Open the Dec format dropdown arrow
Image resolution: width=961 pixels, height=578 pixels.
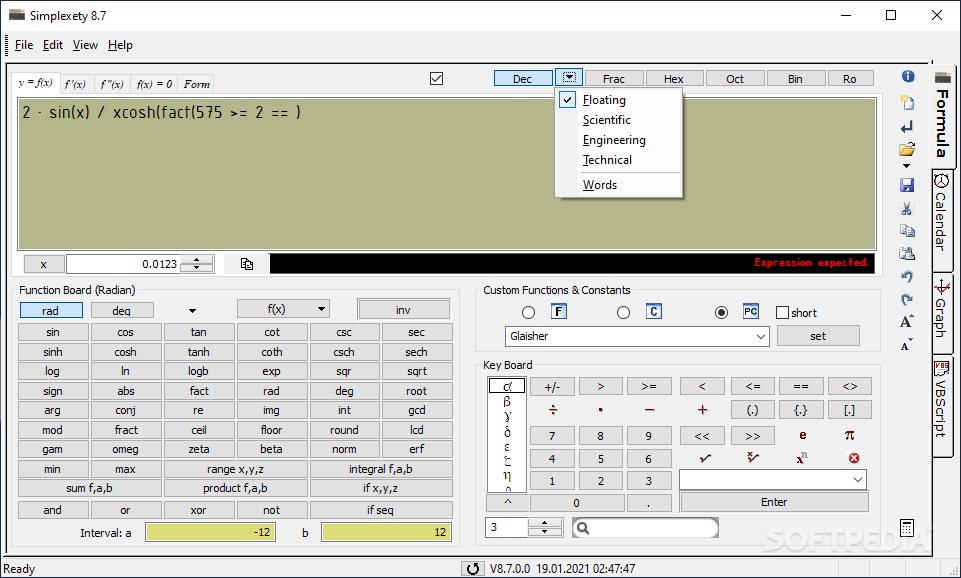569,78
